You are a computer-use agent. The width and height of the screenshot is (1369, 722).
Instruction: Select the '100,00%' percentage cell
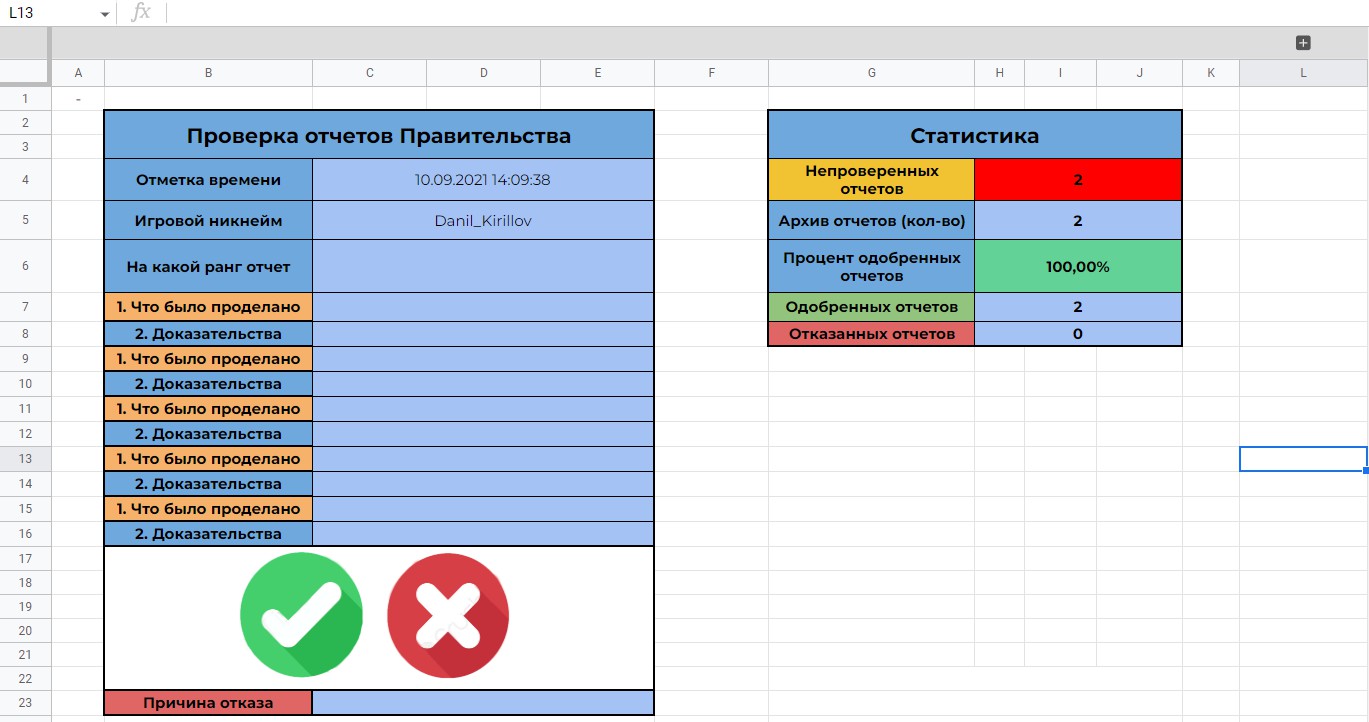(1078, 266)
